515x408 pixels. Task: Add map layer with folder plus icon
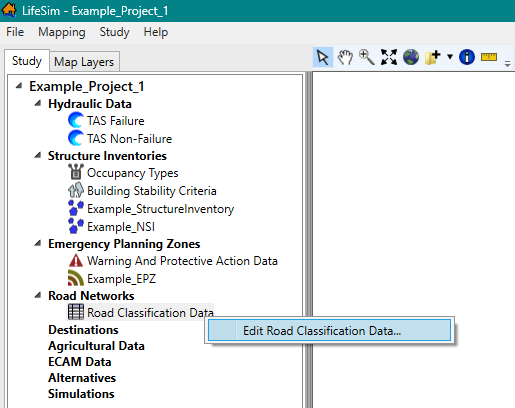(x=433, y=57)
